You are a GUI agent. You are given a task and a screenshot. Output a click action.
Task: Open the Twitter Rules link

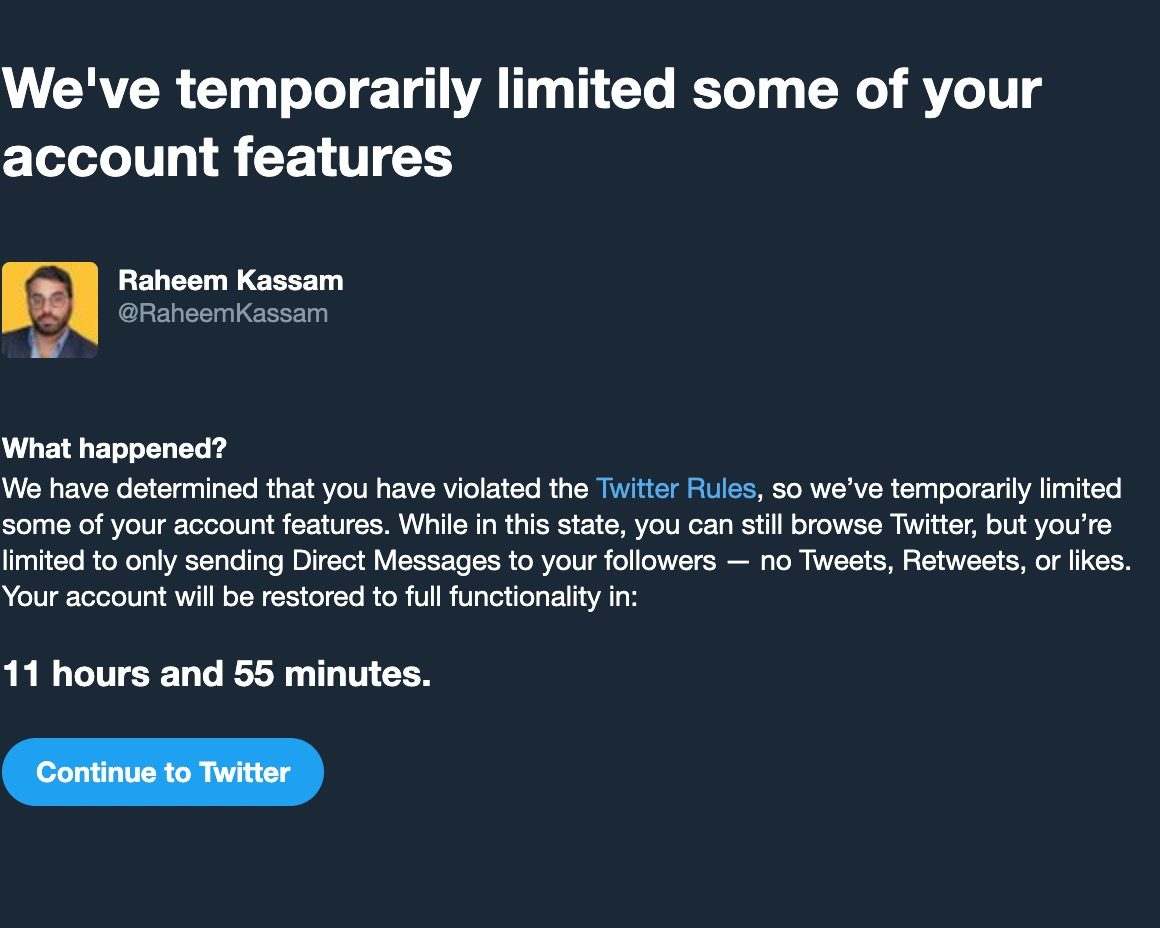click(x=675, y=489)
